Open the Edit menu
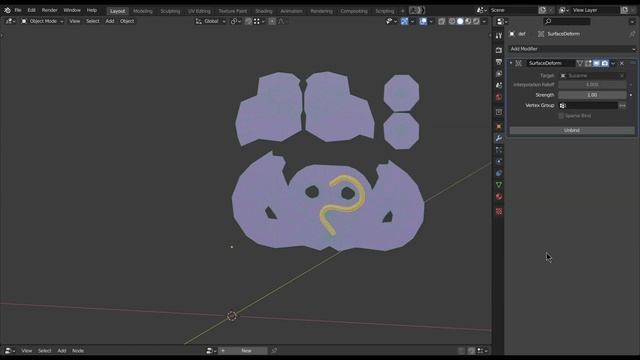Image resolution: width=640 pixels, height=360 pixels. click(x=31, y=10)
